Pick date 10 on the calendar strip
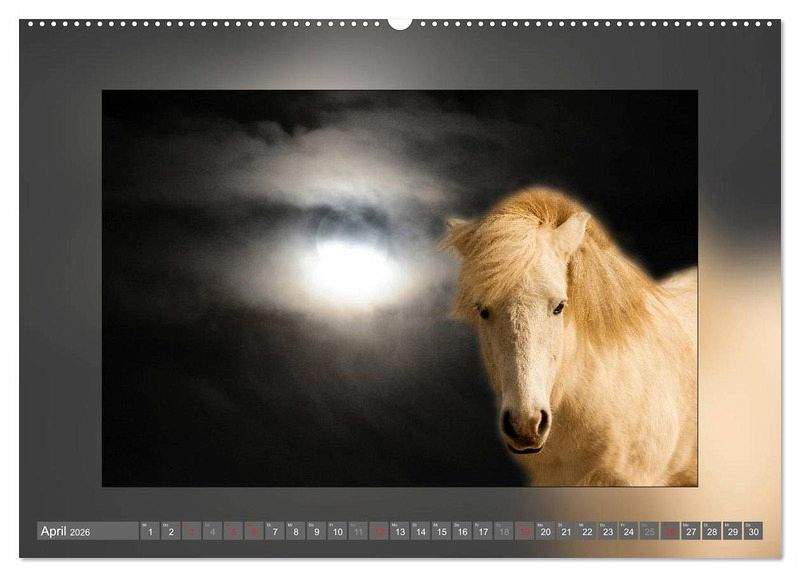This screenshot has width=800, height=577. pos(337,531)
